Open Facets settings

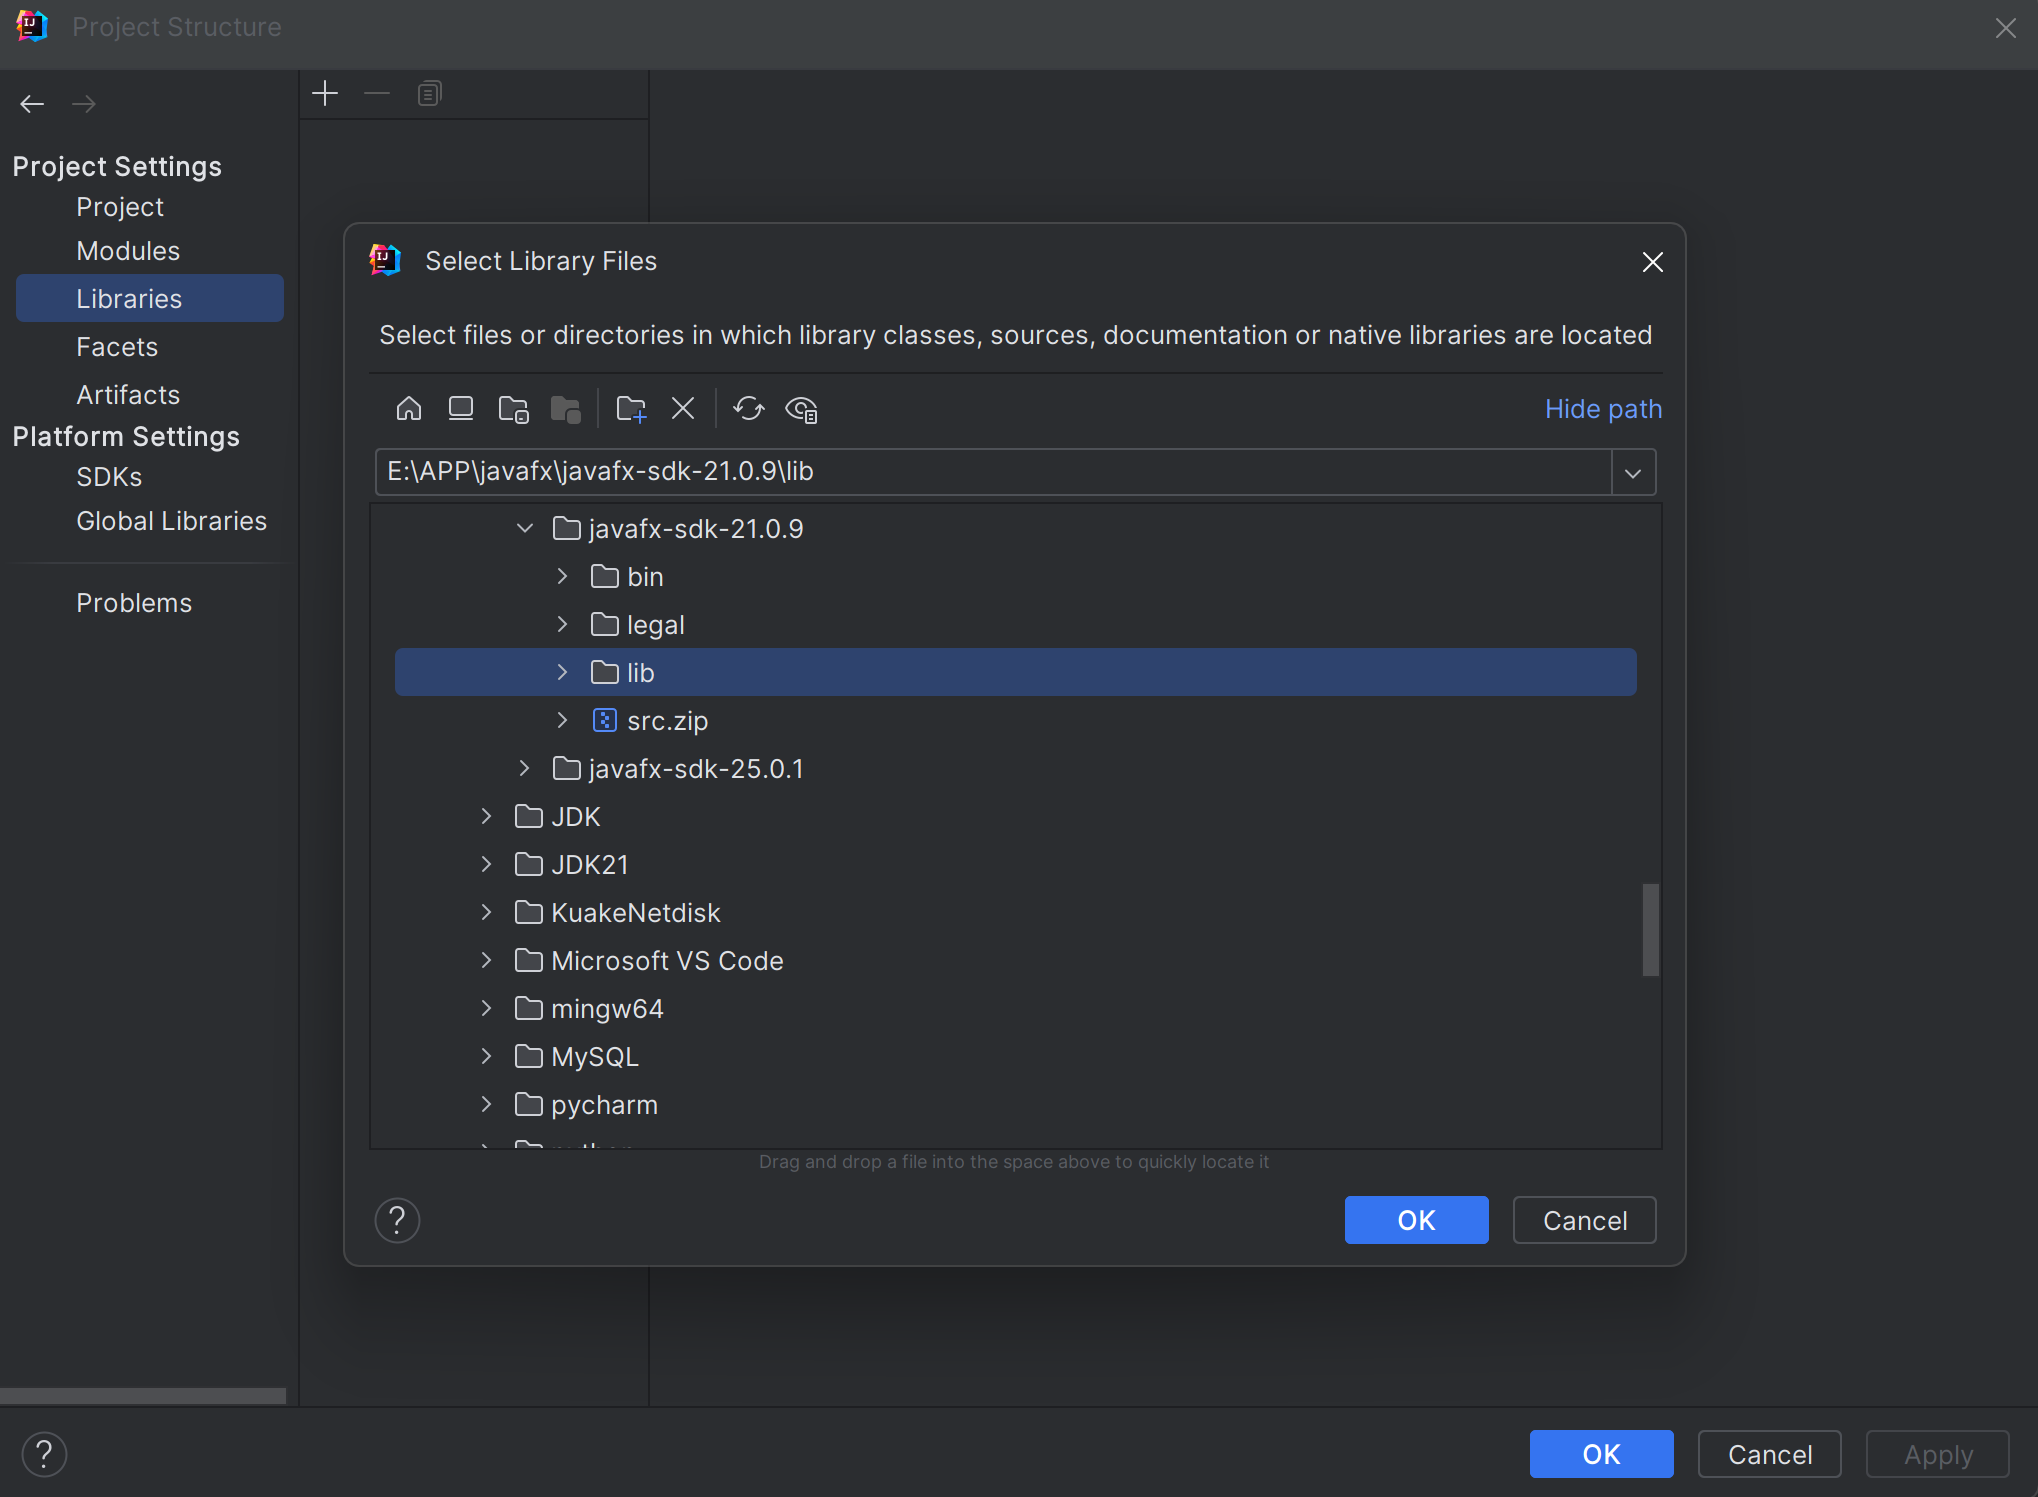117,347
